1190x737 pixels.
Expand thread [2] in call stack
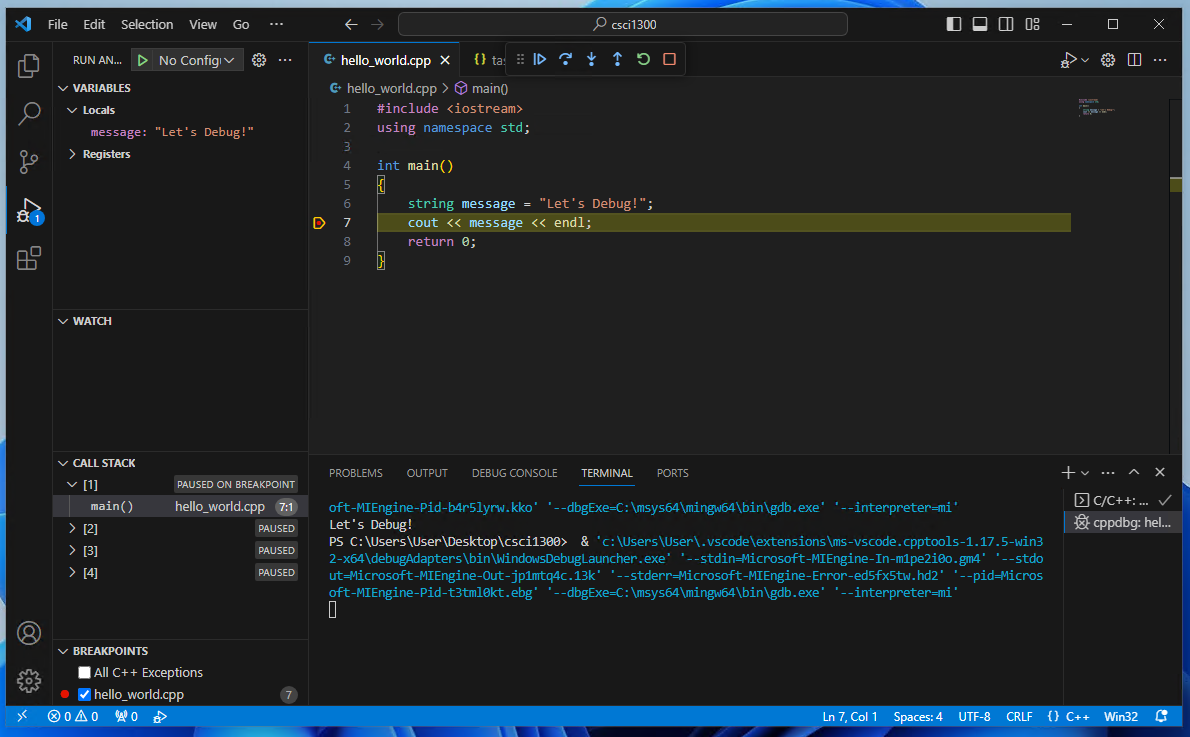pyautogui.click(x=72, y=528)
